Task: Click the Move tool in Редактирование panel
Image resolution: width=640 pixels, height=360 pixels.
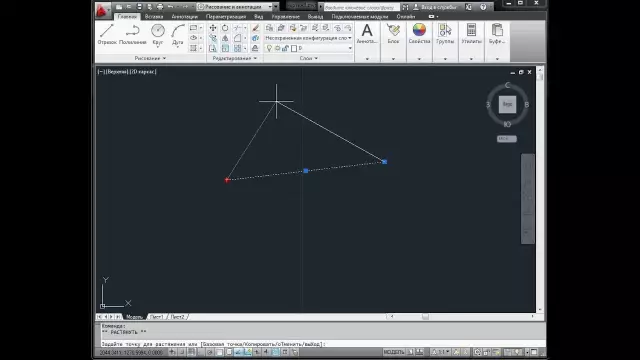Action: (213, 28)
